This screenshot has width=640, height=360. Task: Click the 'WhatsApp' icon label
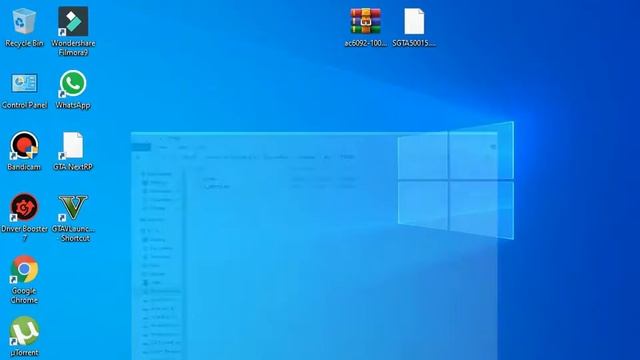(x=73, y=105)
